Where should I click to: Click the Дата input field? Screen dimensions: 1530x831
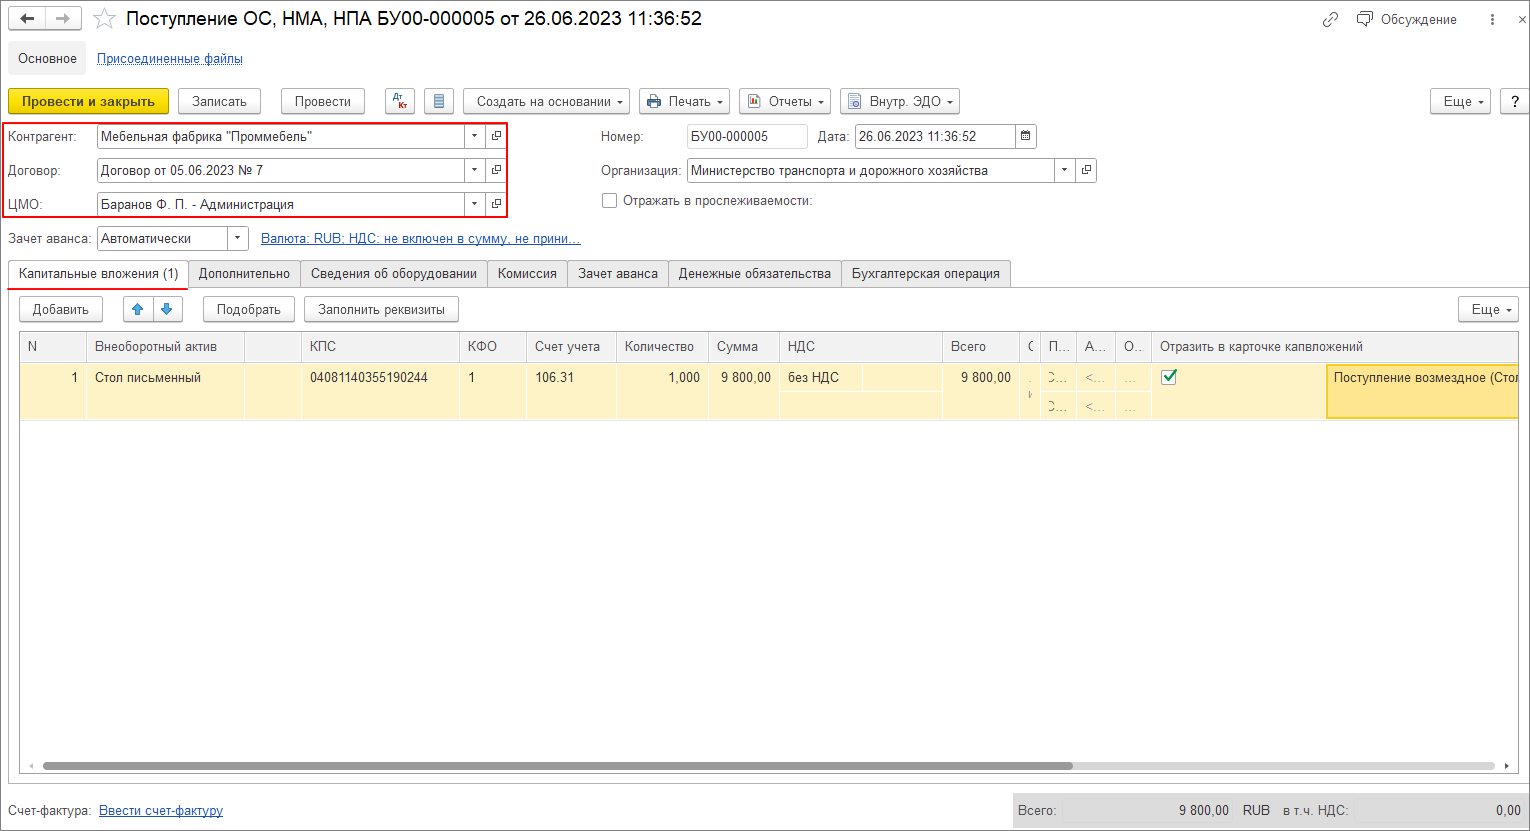935,136
